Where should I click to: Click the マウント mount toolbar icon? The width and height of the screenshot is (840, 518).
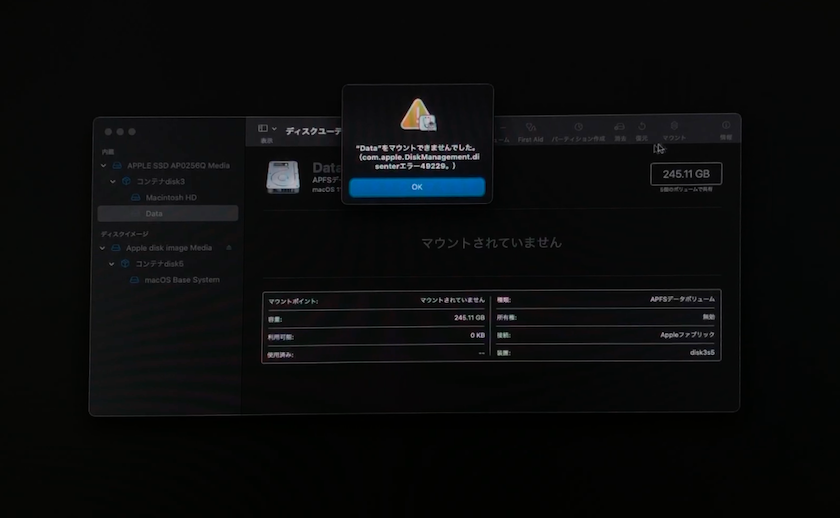pos(674,126)
